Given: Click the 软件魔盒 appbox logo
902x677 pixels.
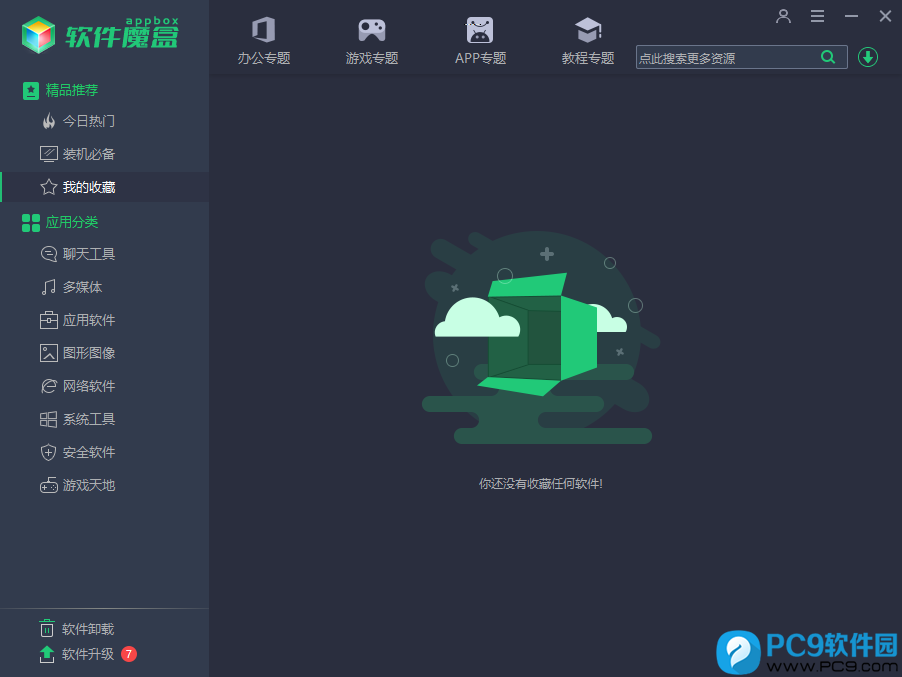Looking at the screenshot, I should (x=100, y=35).
